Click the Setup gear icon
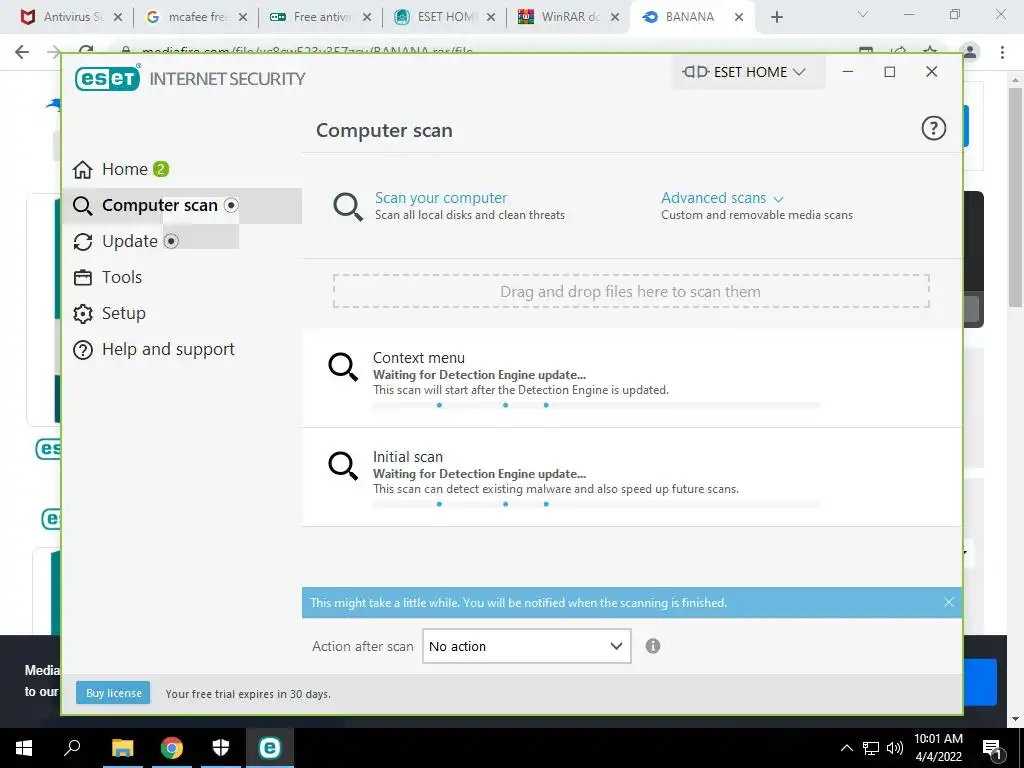Screen dimensions: 1024x768 (x=83, y=313)
